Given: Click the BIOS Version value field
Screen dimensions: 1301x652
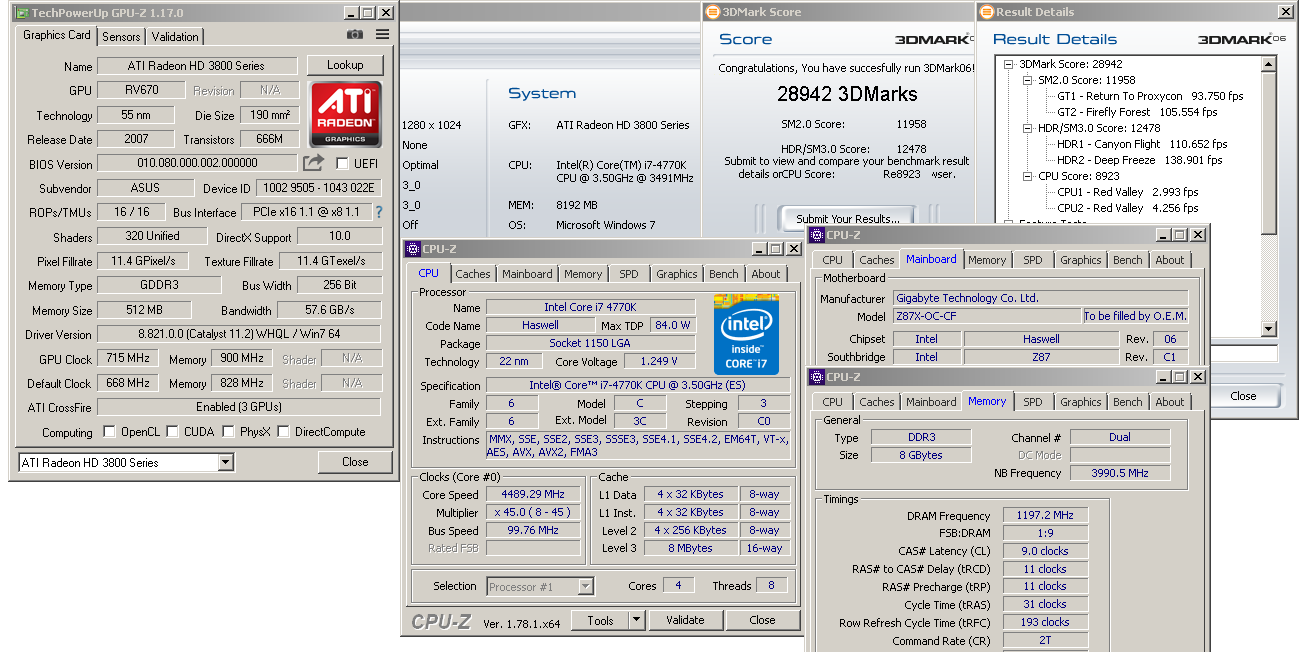Looking at the screenshot, I should coord(197,163).
